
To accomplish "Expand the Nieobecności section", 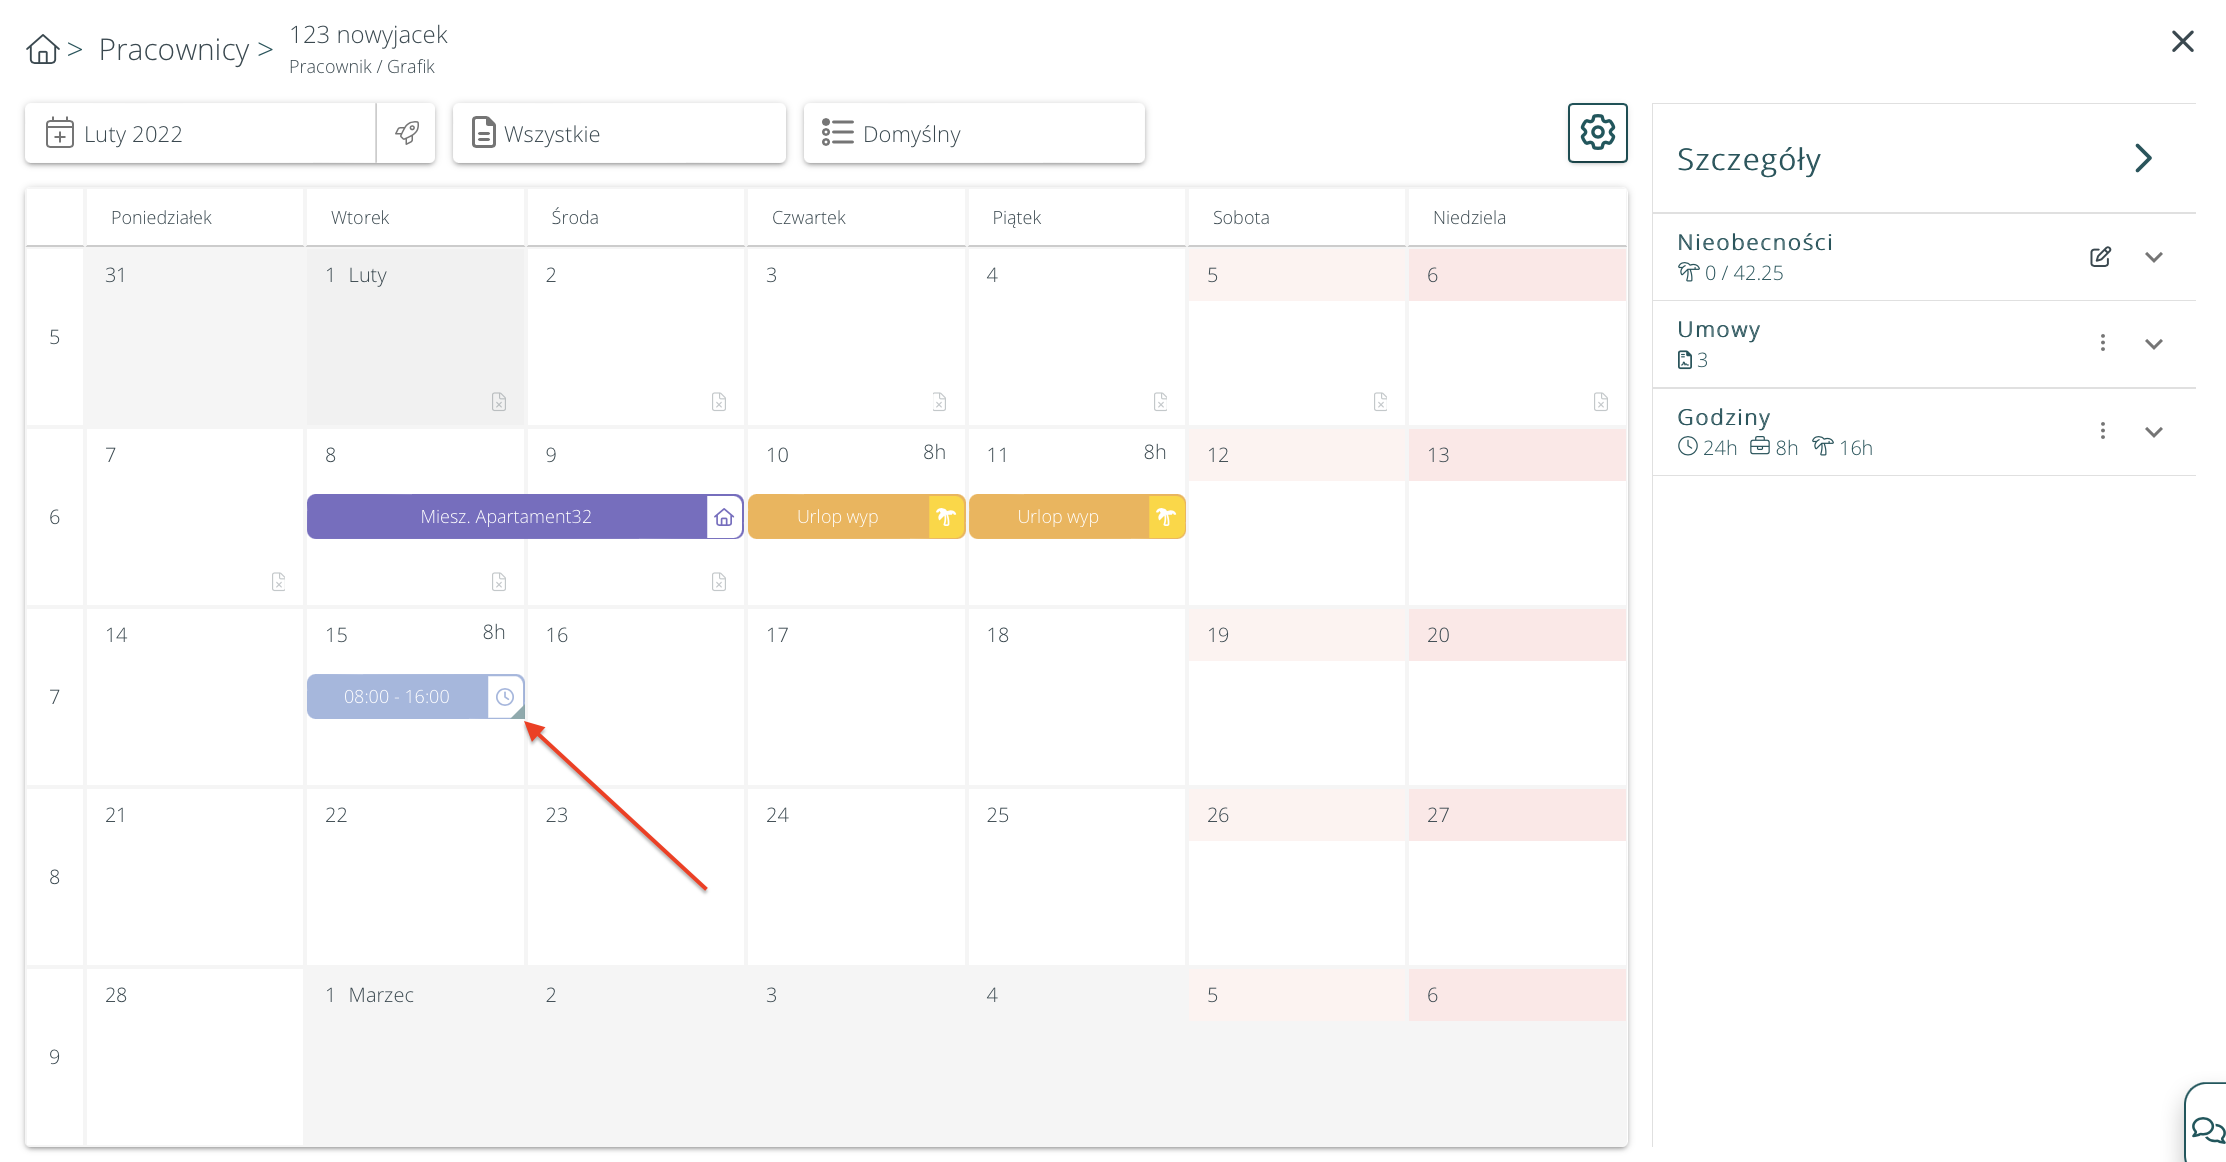I will pyautogui.click(x=2154, y=257).
